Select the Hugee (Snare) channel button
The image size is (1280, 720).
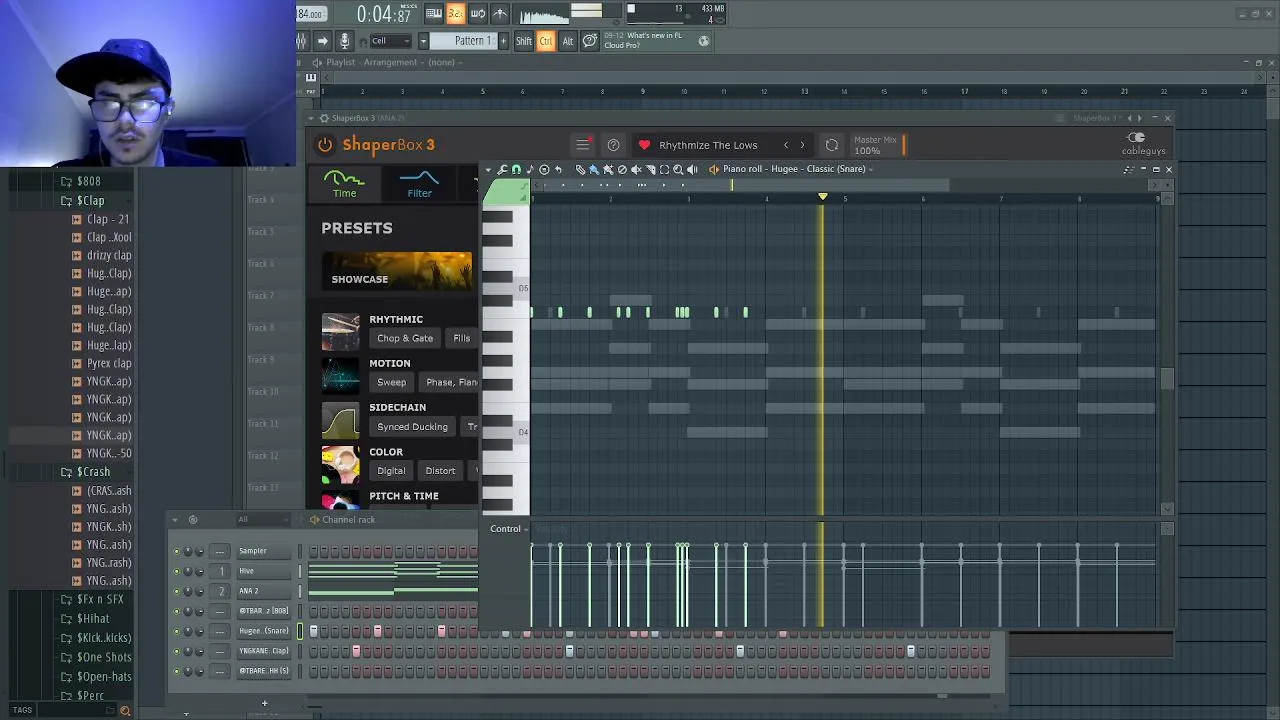click(263, 631)
